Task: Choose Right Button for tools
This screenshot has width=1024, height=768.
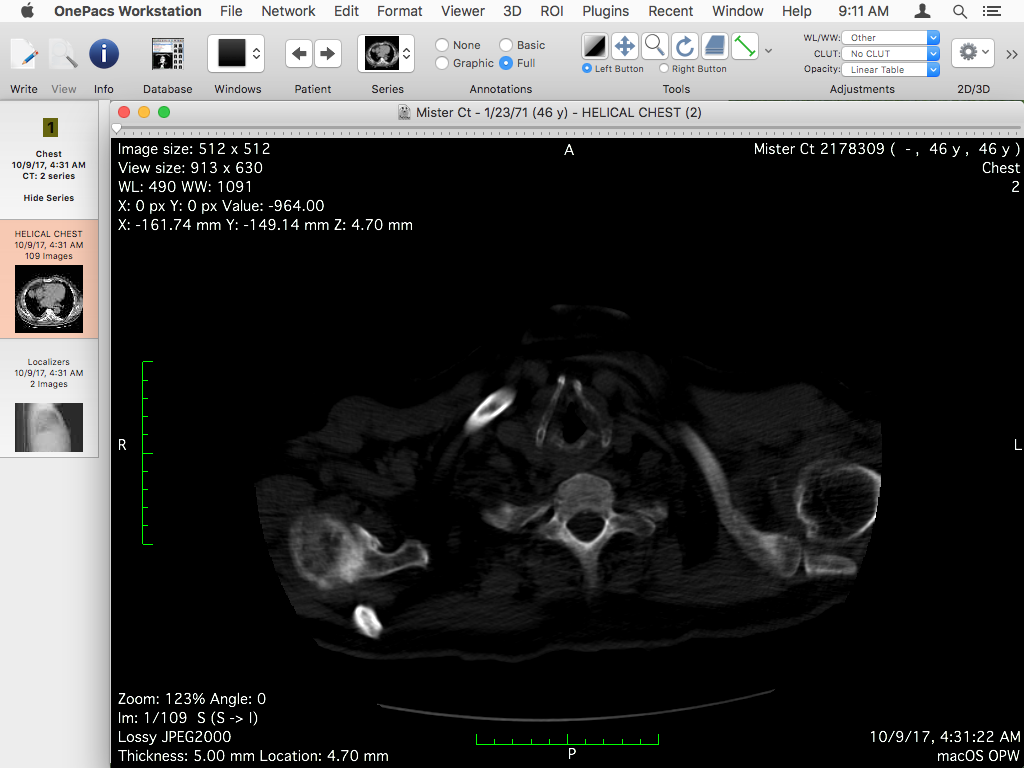Action: [664, 68]
